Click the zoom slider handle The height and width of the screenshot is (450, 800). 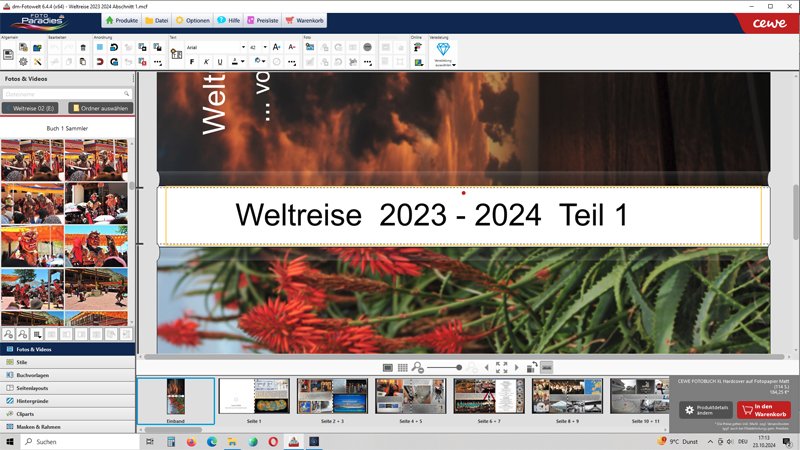click(x=459, y=367)
